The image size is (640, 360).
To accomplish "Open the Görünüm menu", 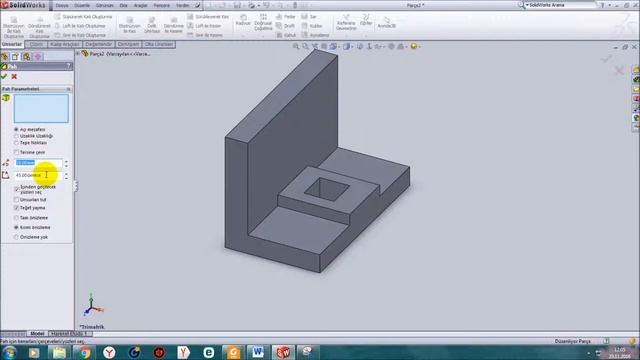I will tap(105, 5).
